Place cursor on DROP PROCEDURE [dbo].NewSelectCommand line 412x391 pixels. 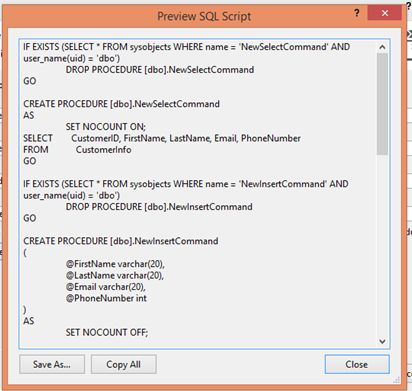pyautogui.click(x=160, y=70)
